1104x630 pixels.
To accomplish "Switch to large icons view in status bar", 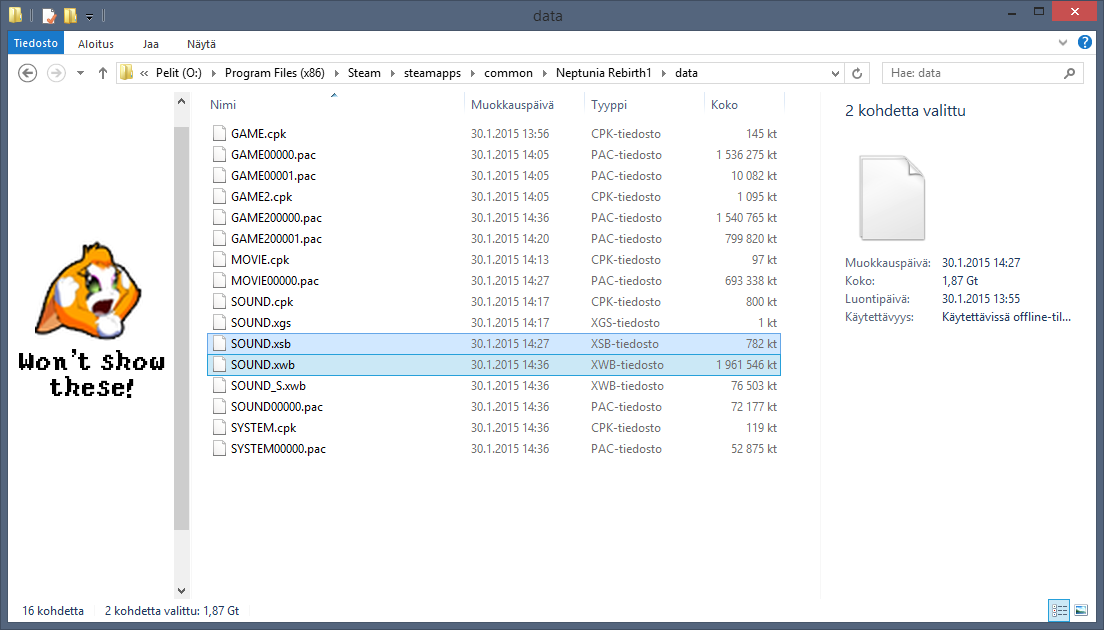I will click(1081, 610).
